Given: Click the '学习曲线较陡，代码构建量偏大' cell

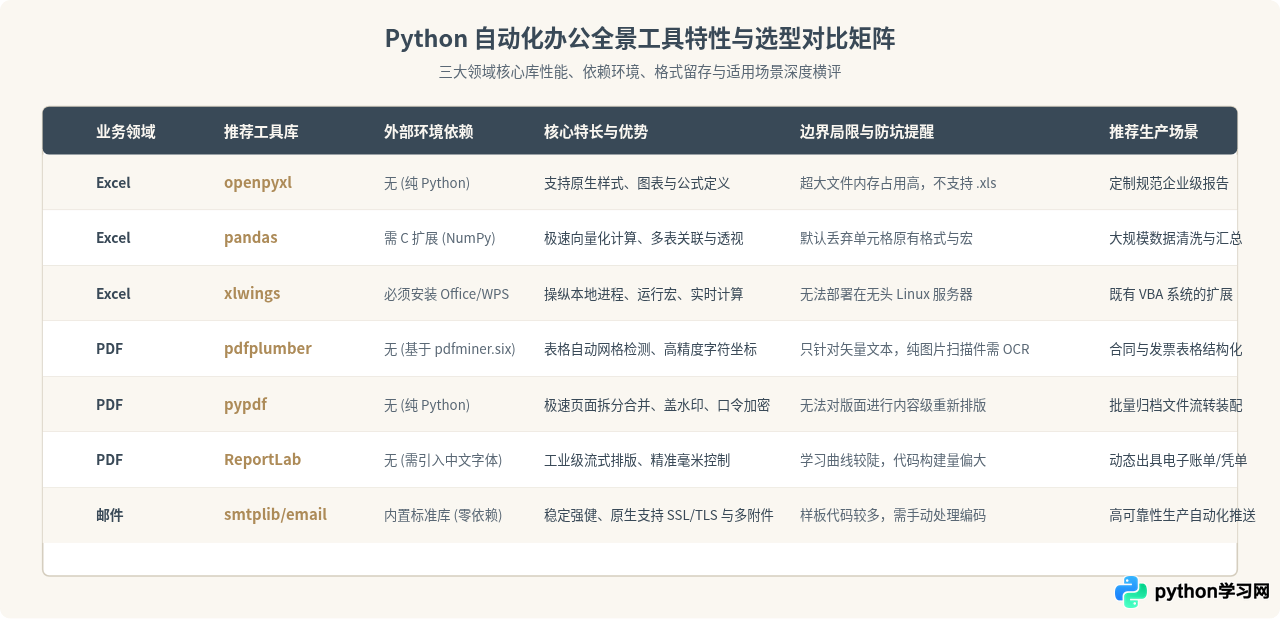Looking at the screenshot, I should point(893,461).
